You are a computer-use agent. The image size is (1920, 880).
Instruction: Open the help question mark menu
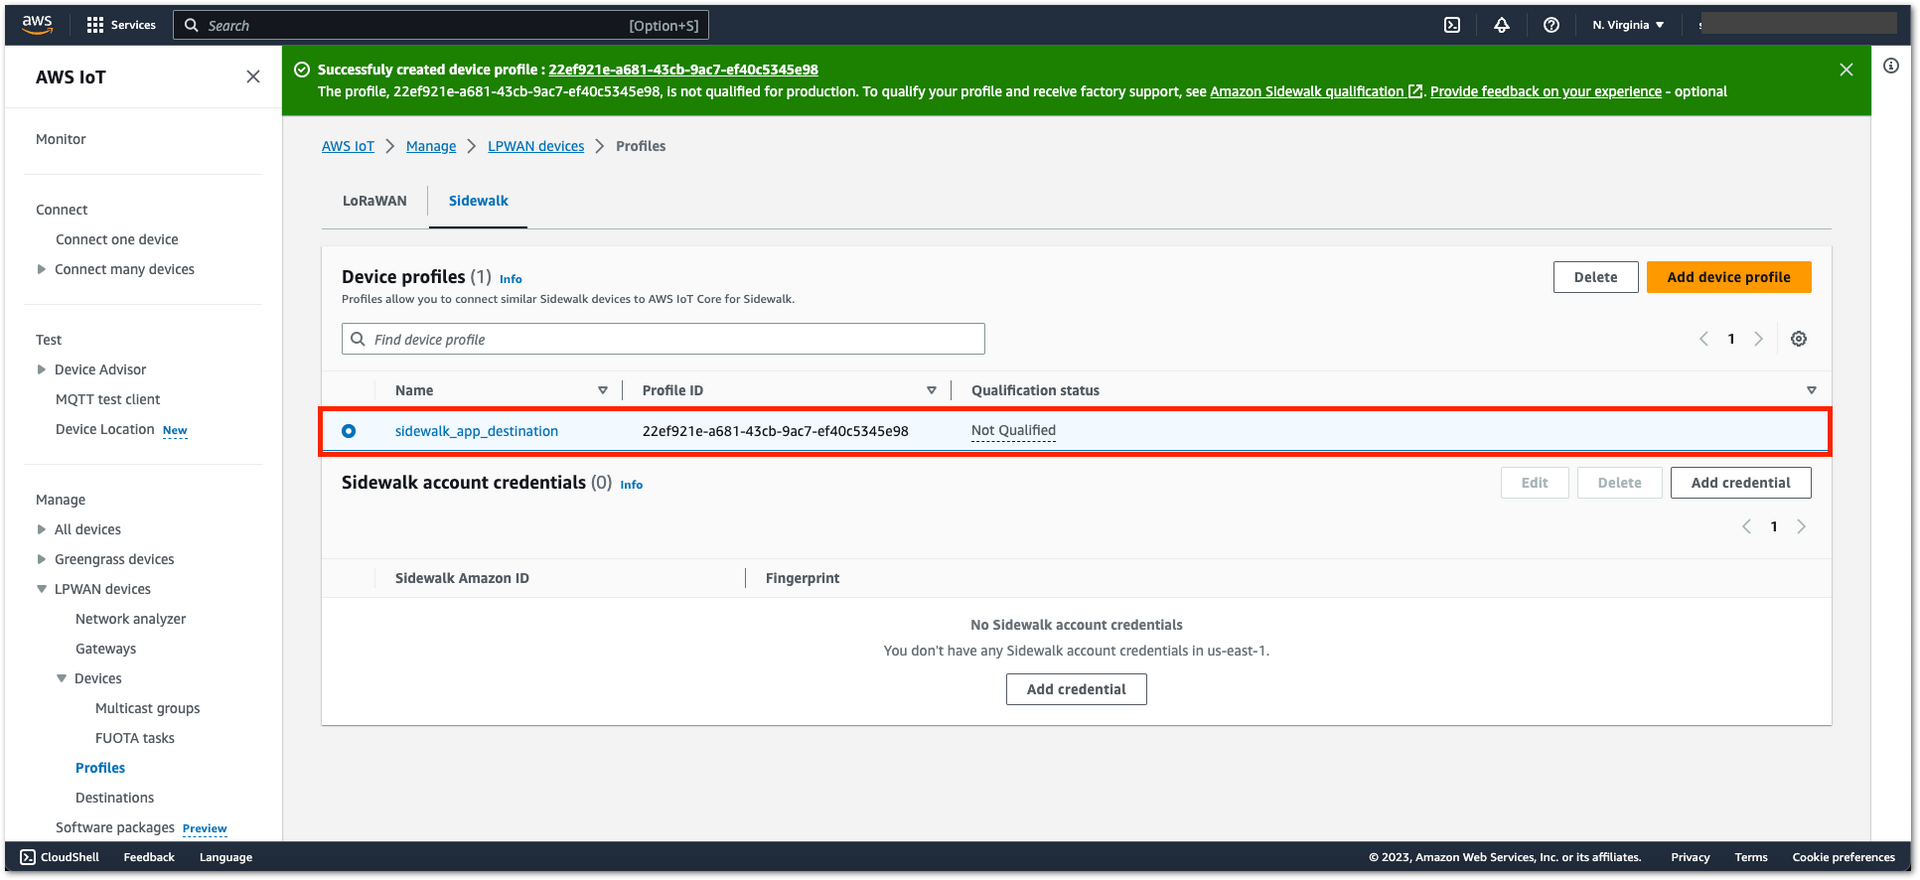[1551, 25]
